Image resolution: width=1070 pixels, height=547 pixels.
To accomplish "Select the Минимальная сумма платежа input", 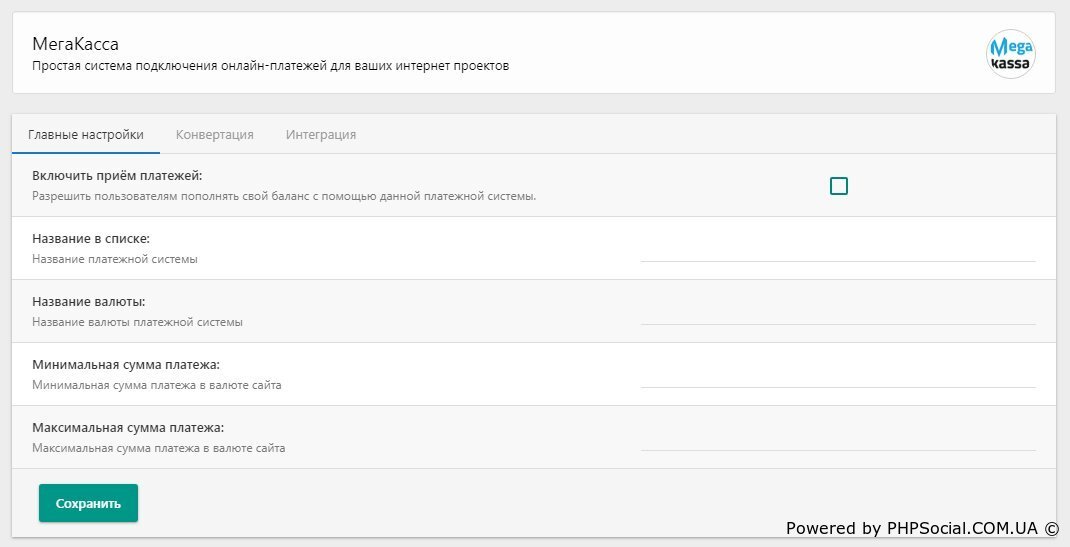I will point(838,375).
